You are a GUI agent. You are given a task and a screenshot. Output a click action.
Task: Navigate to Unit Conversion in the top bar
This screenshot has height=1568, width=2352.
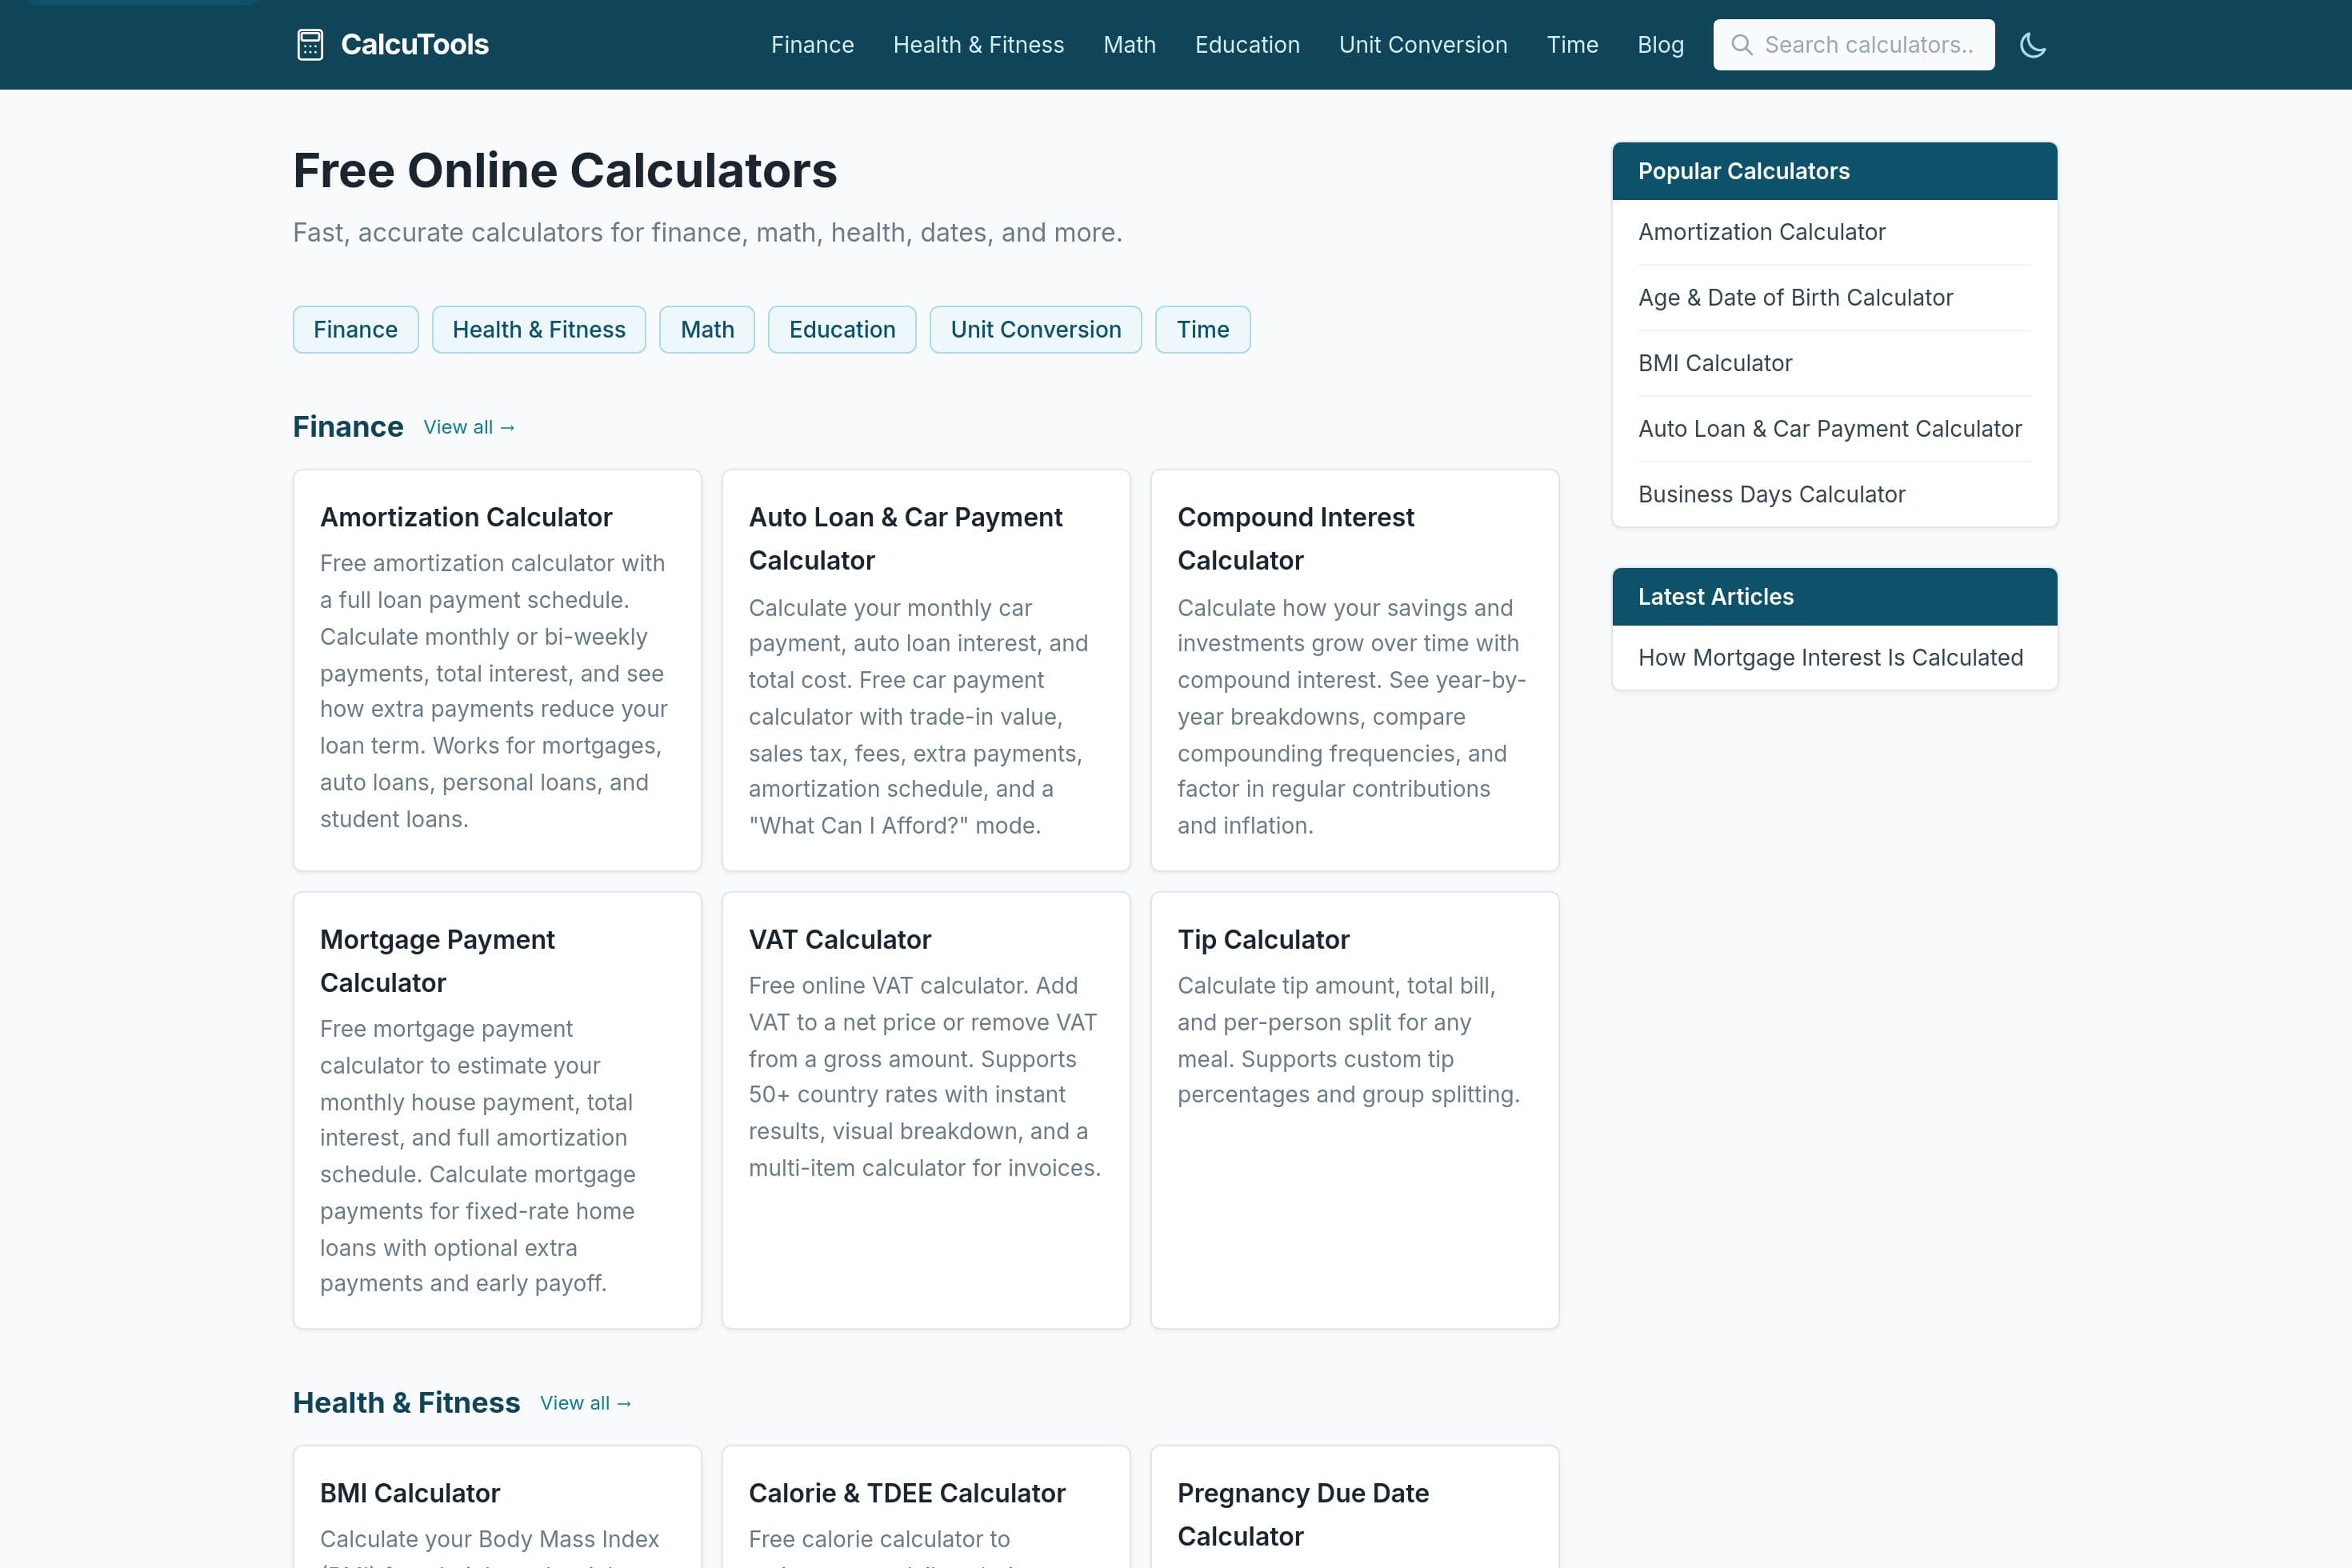click(1423, 44)
